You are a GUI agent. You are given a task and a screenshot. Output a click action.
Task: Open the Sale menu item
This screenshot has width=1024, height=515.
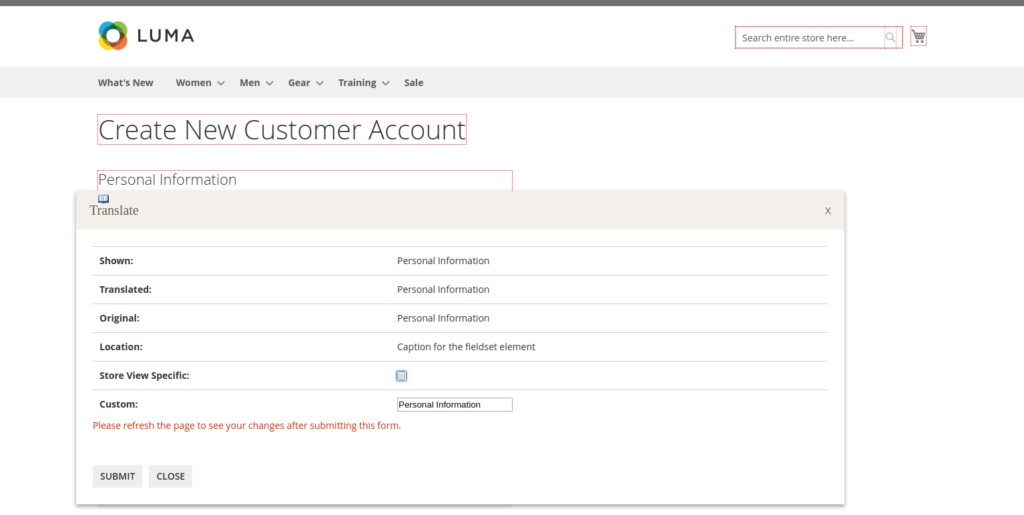click(x=413, y=83)
